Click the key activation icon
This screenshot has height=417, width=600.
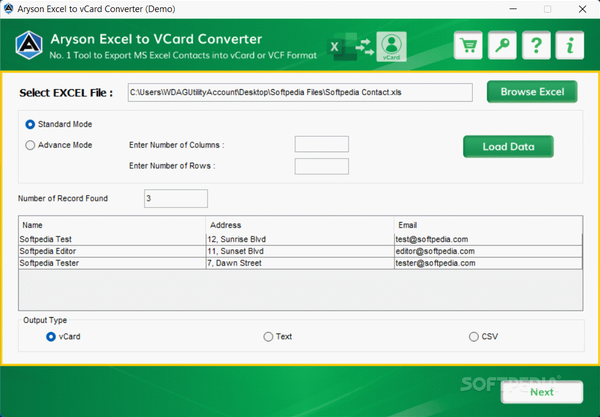[502, 46]
